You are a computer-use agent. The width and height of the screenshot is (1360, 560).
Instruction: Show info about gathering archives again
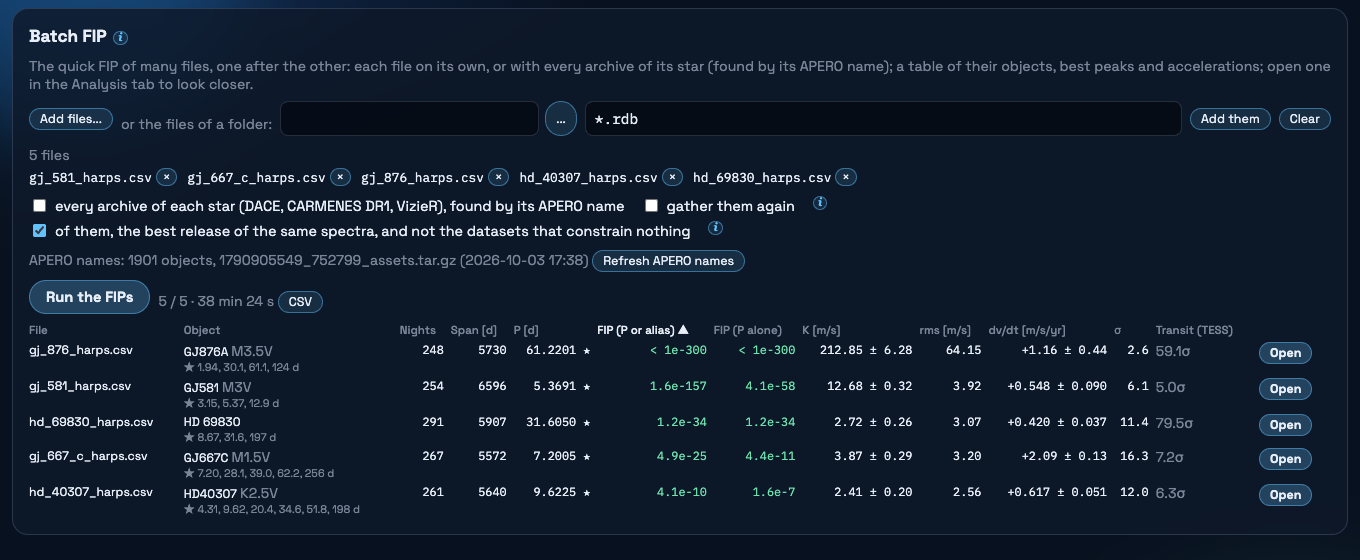820,203
